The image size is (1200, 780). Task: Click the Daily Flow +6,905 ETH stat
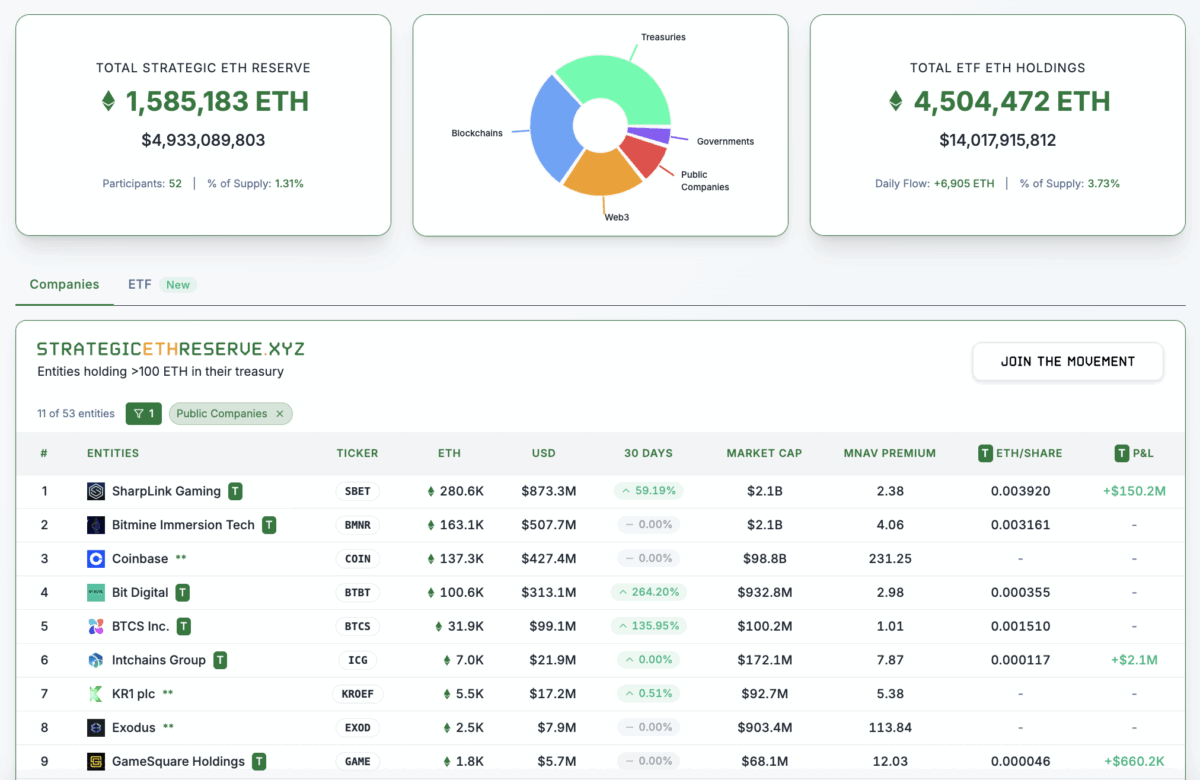[934, 184]
